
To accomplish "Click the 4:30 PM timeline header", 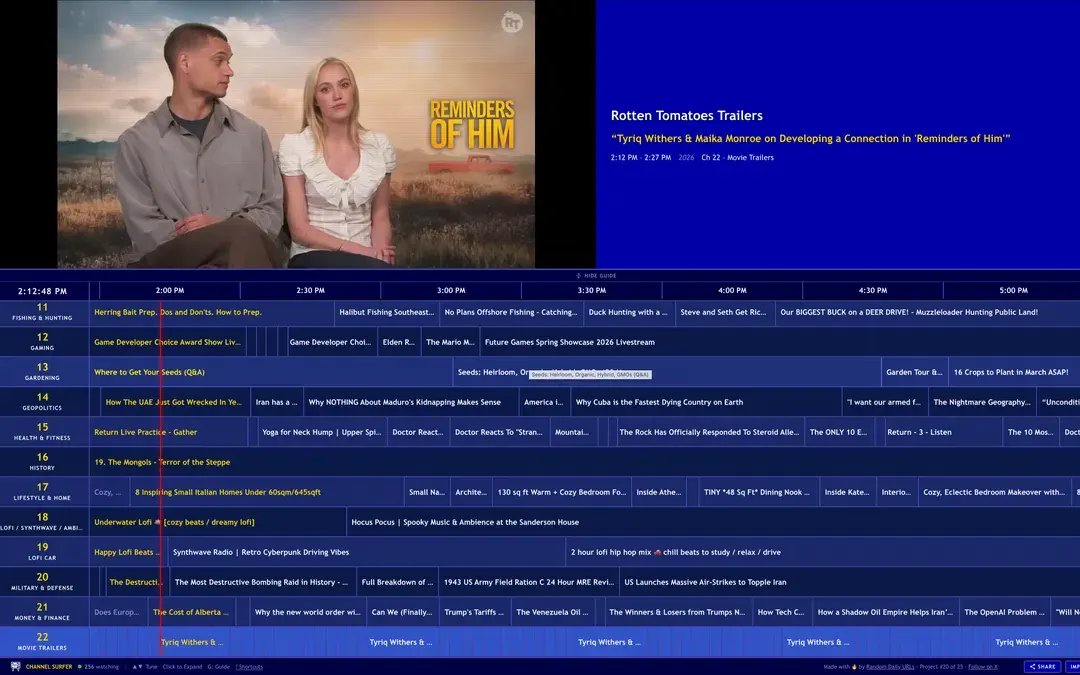I will click(x=873, y=291).
